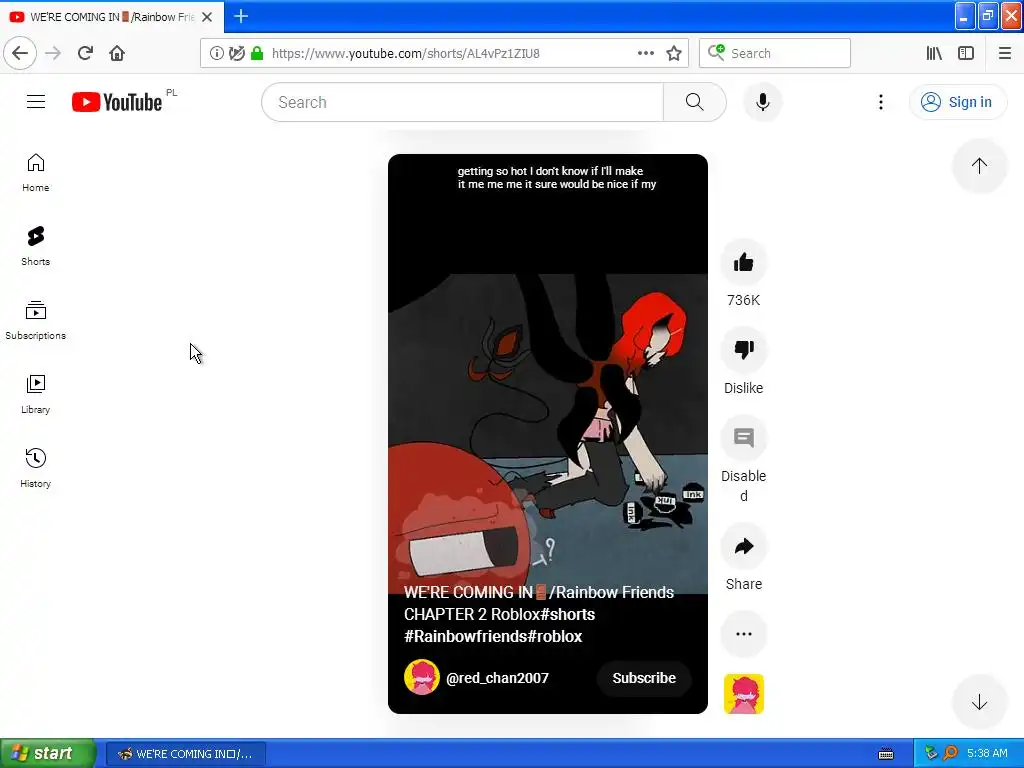Click the tracking protection shield icon
Viewport: 1024px width, 768px height.
(237, 54)
